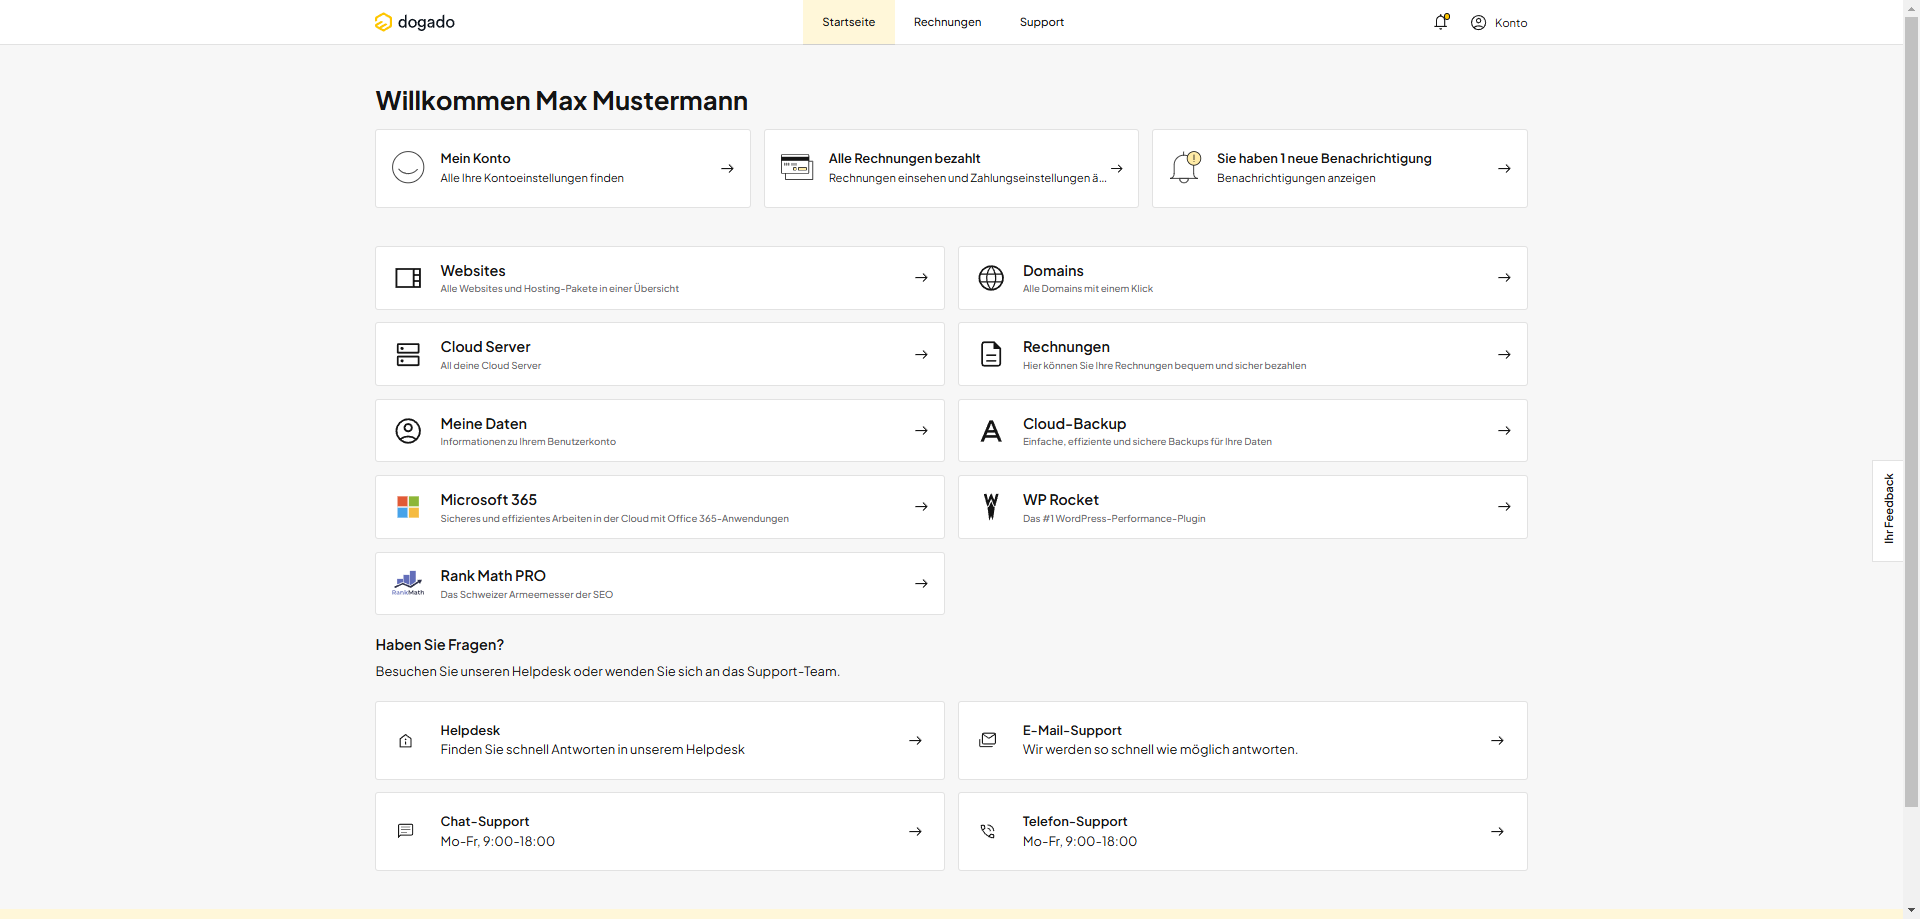1920x919 pixels.
Task: Open the Rechnungen navigation tab
Action: 947,22
